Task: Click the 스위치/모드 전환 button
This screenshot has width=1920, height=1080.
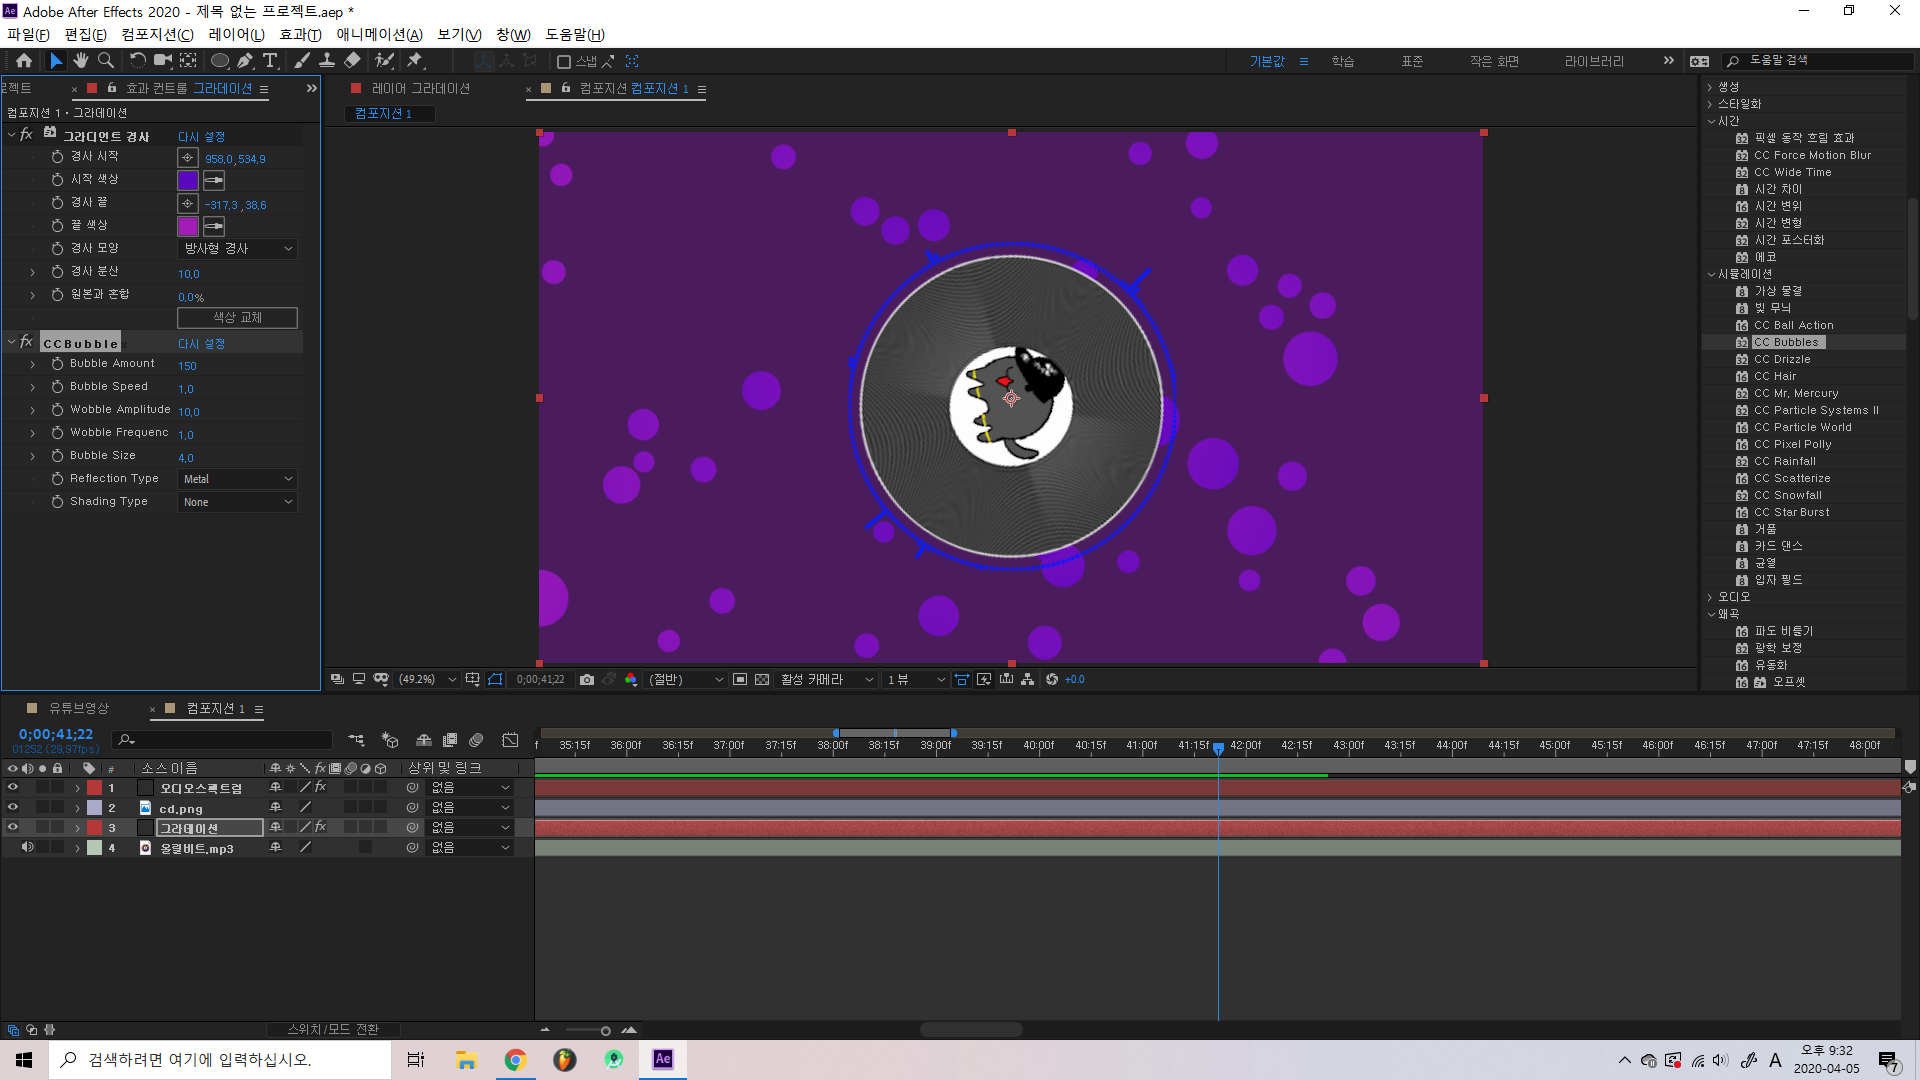Action: [333, 1029]
